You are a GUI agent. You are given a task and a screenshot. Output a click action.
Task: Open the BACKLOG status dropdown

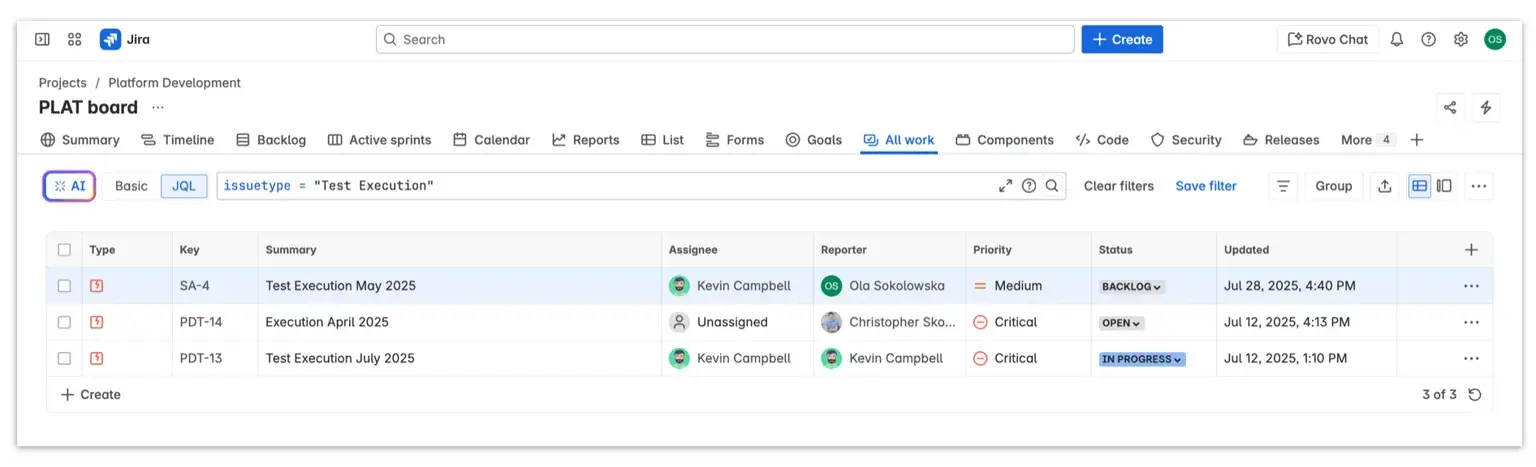(1132, 287)
